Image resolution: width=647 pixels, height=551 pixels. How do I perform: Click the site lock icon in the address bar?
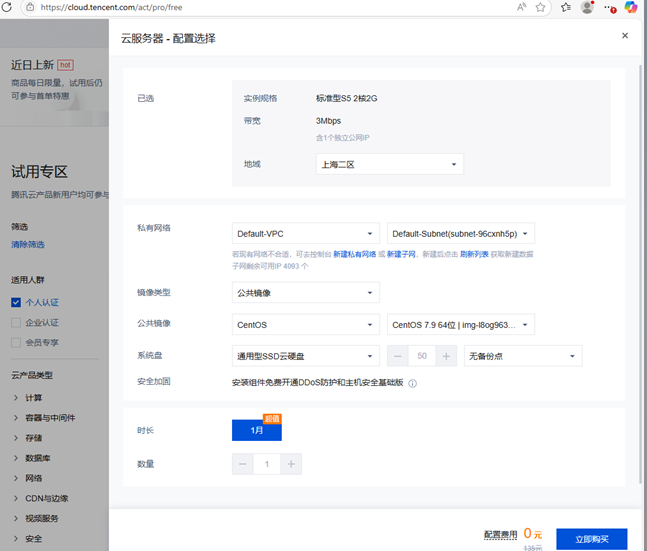point(30,7)
